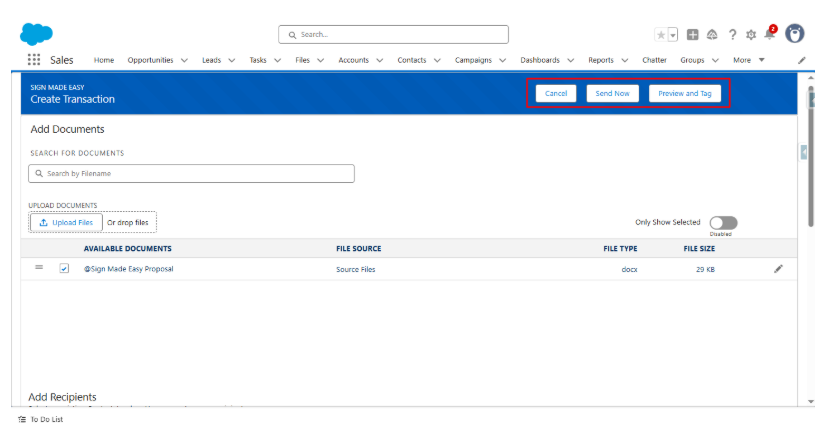Go to the Home tab
The image size is (839, 438).
pos(104,60)
